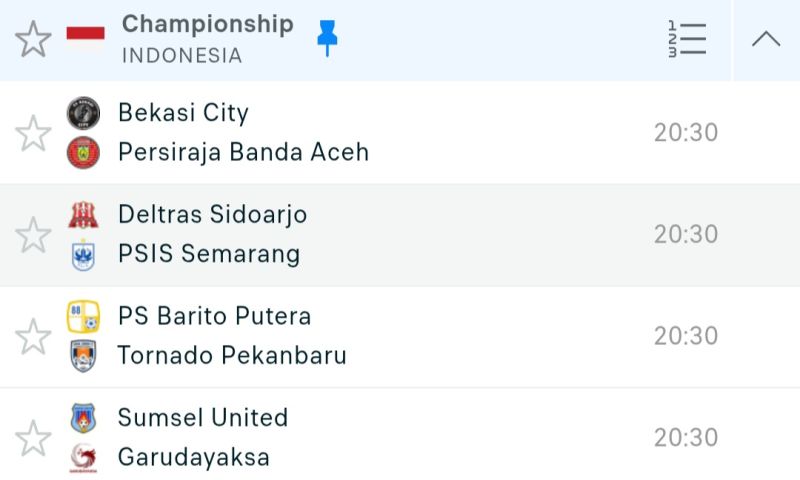Open the Sumsel United team name
Screen dimensions: 800x480
(203, 418)
